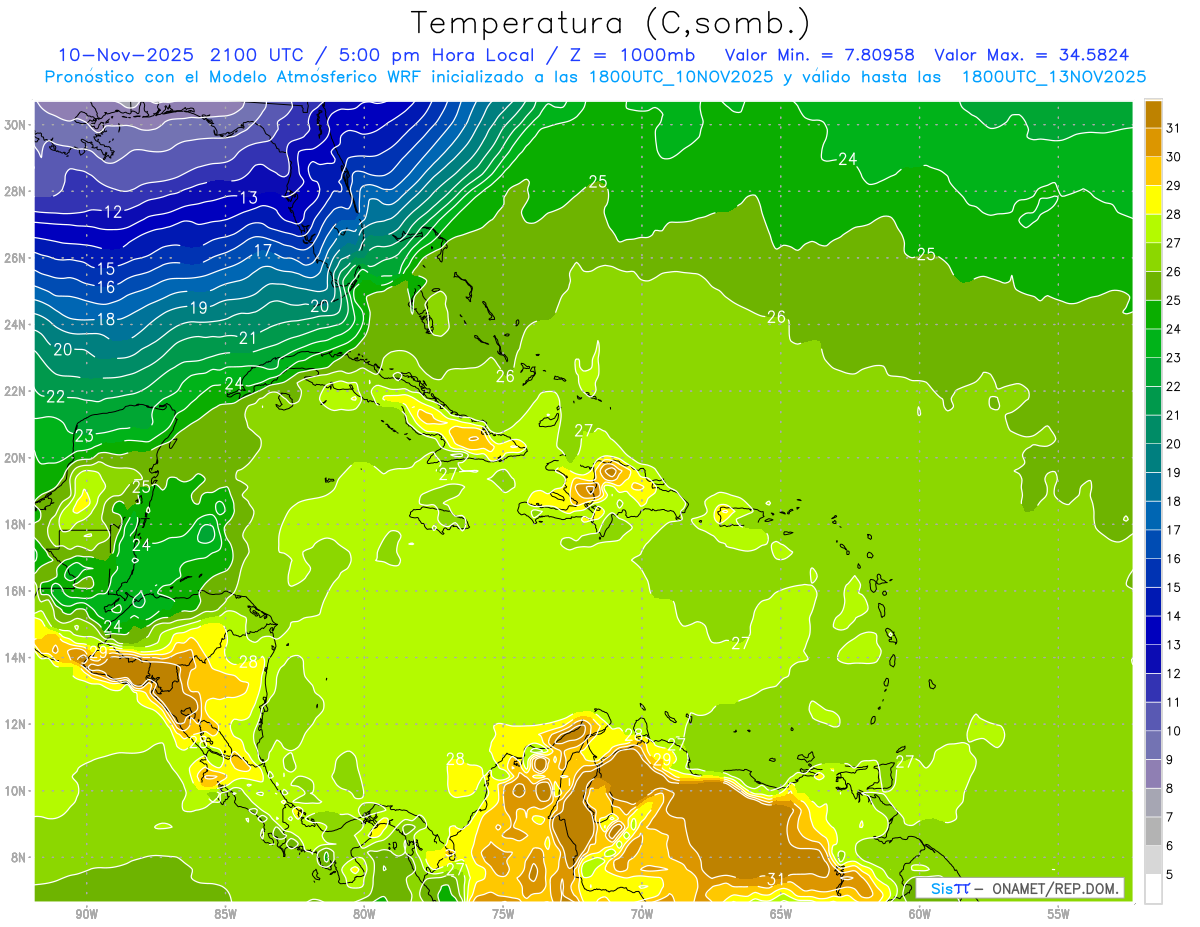
Task: Click the 24N latitude axis label
Action: pyautogui.click(x=17, y=325)
